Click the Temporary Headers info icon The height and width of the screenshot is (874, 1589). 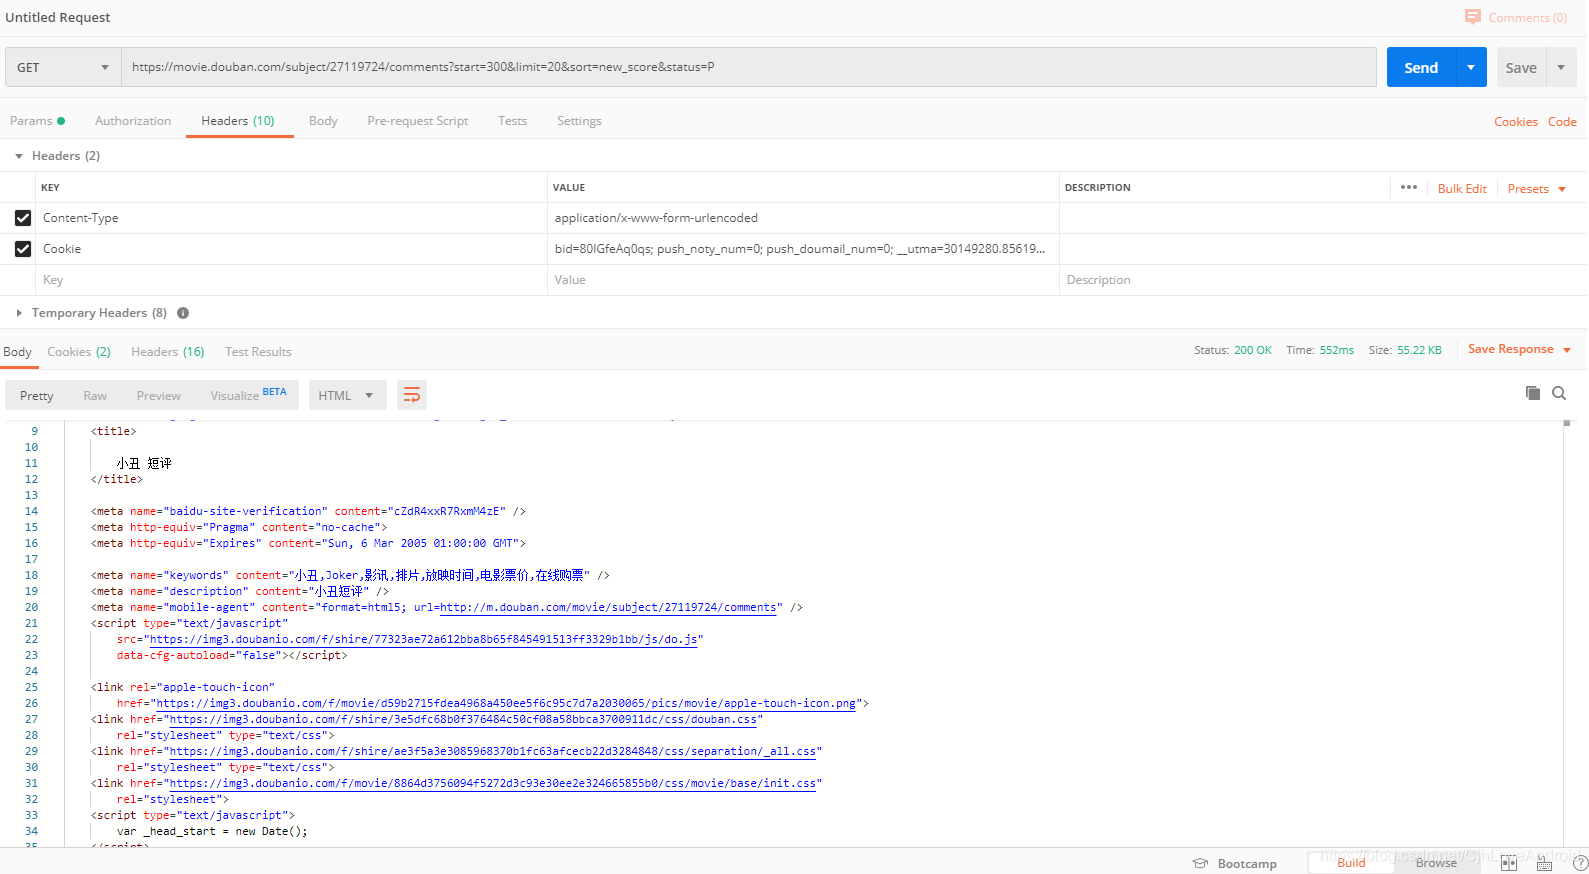(x=183, y=313)
